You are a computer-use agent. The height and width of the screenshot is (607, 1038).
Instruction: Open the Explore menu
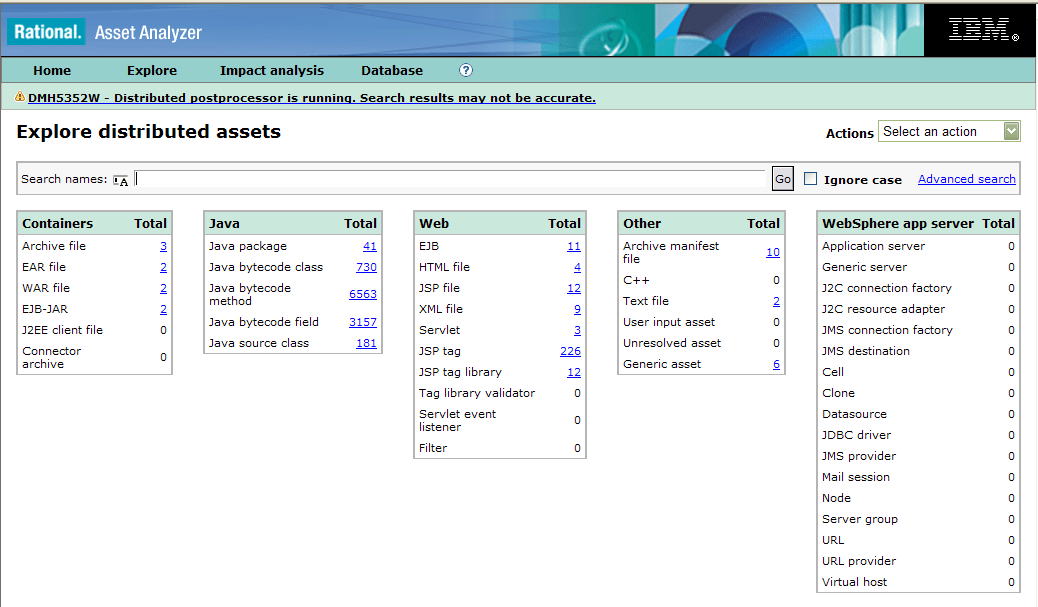tap(152, 71)
